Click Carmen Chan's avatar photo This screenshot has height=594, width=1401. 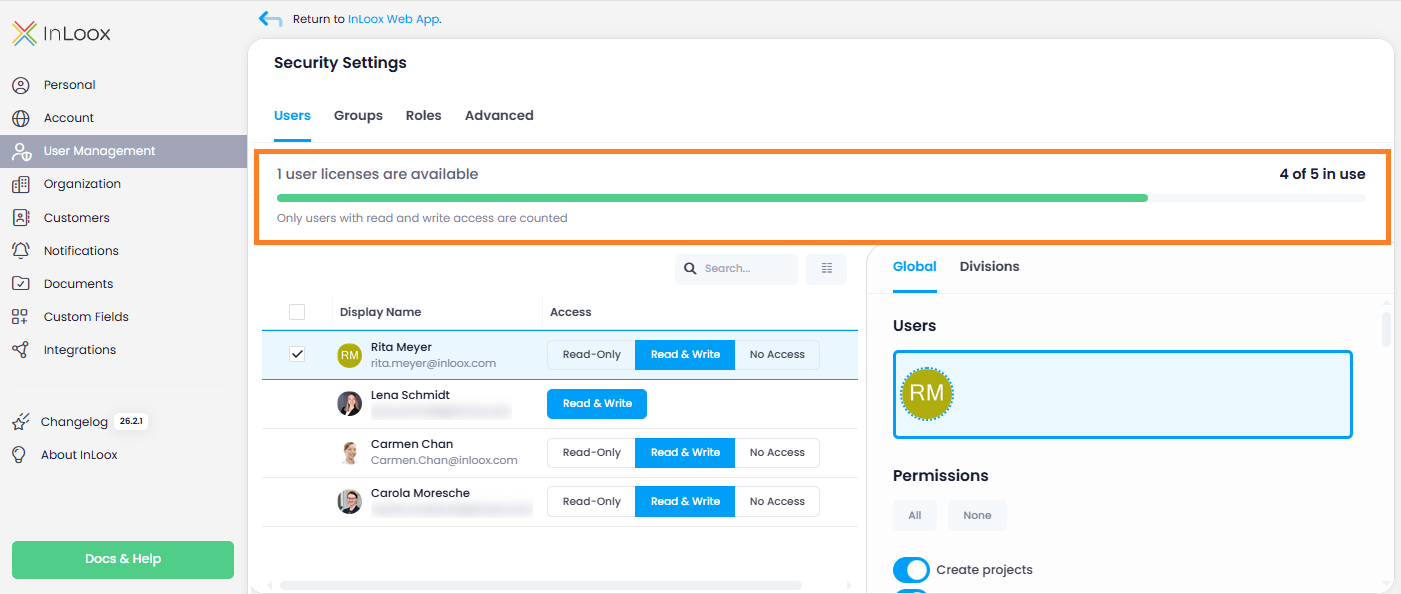[349, 453]
